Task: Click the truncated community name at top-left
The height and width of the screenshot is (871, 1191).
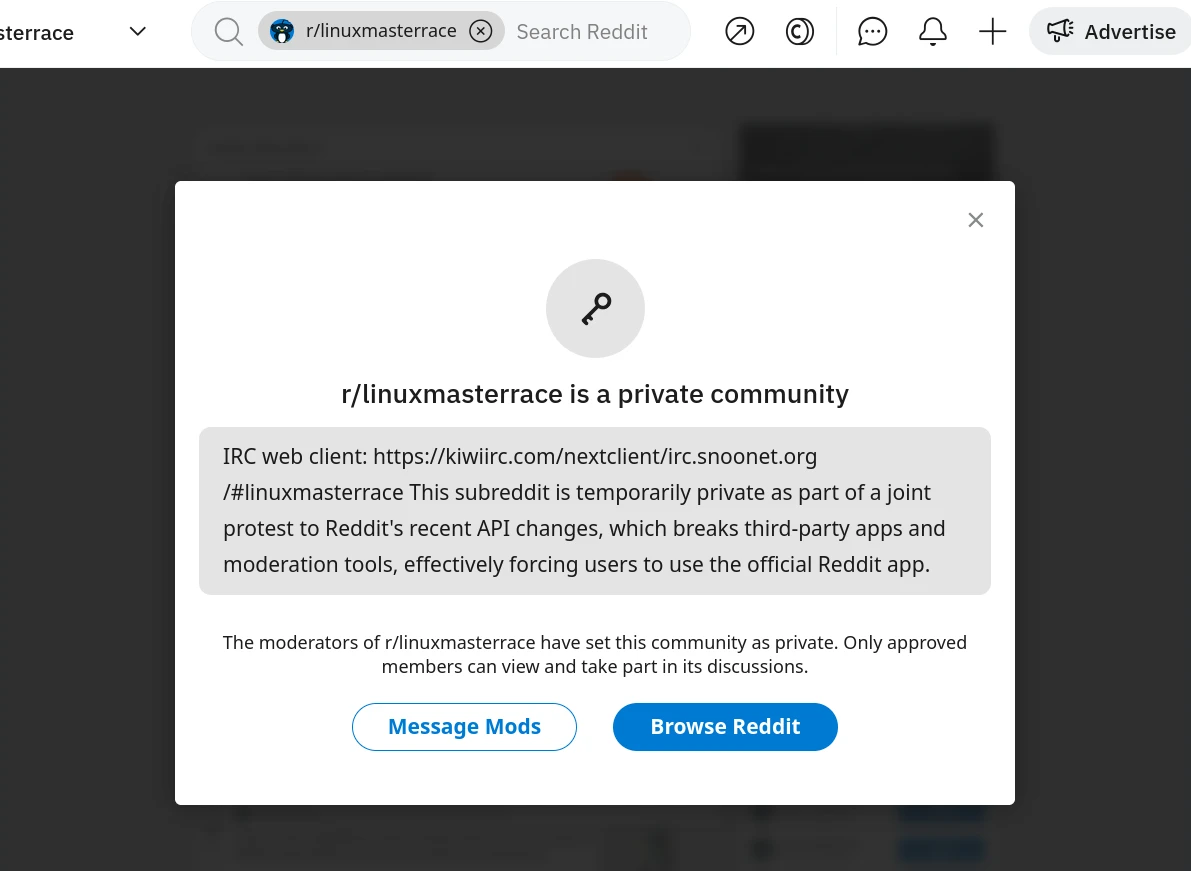Action: (37, 33)
